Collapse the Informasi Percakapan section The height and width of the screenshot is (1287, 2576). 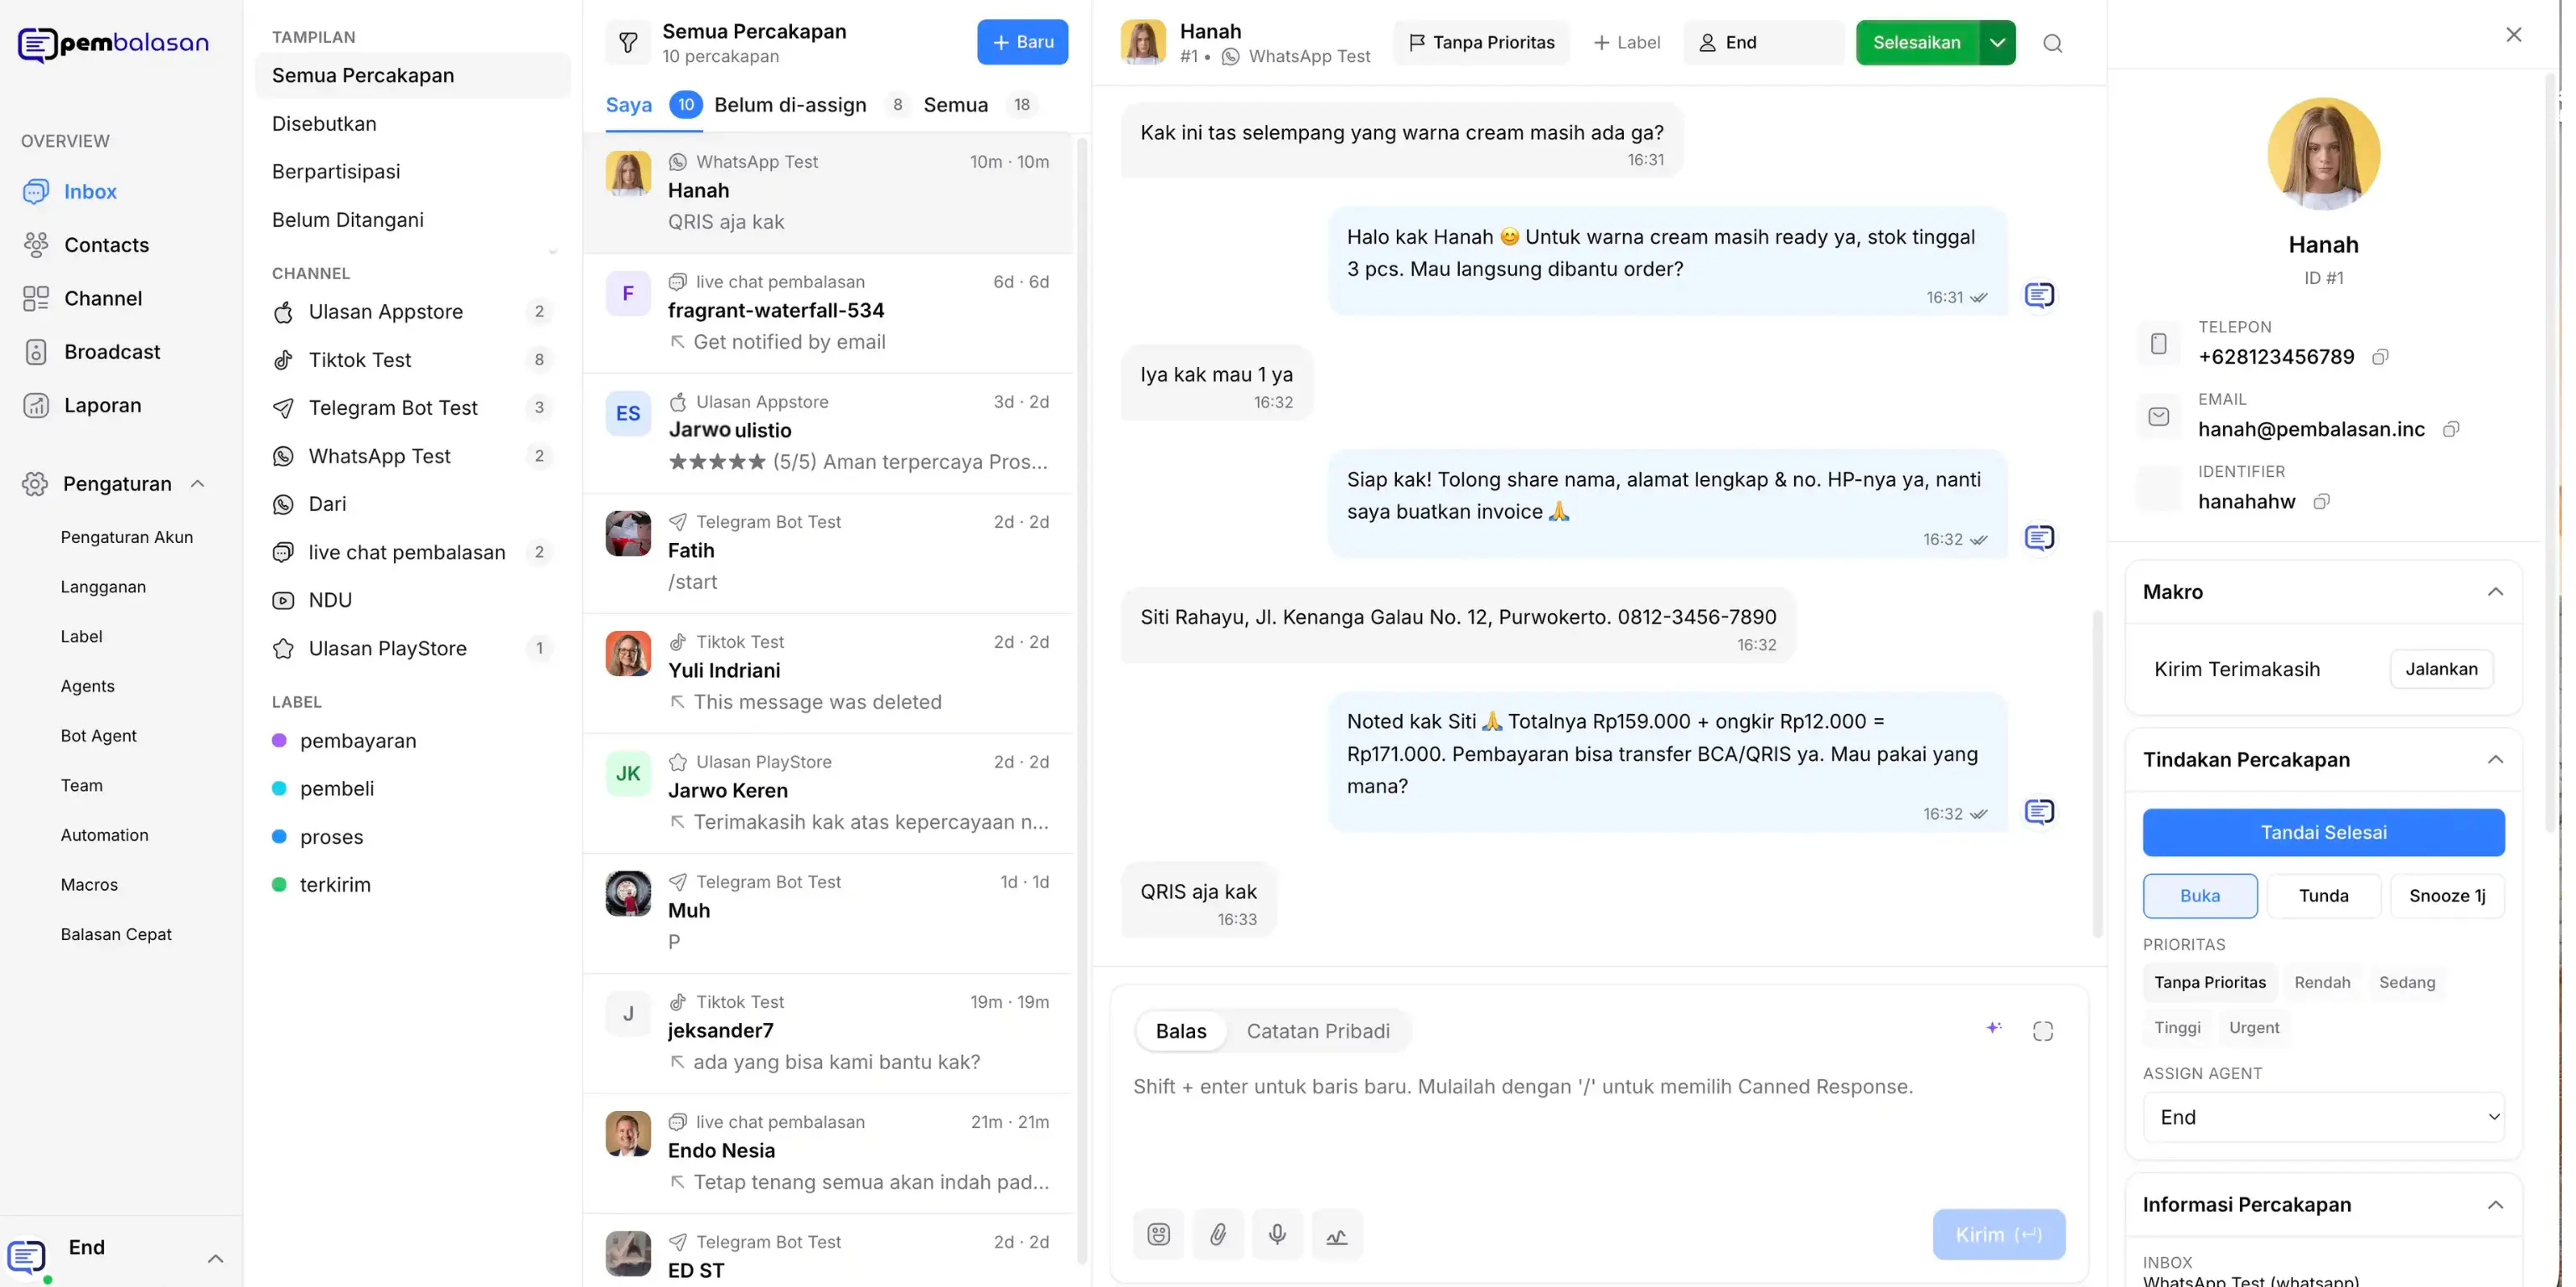pos(2494,1205)
